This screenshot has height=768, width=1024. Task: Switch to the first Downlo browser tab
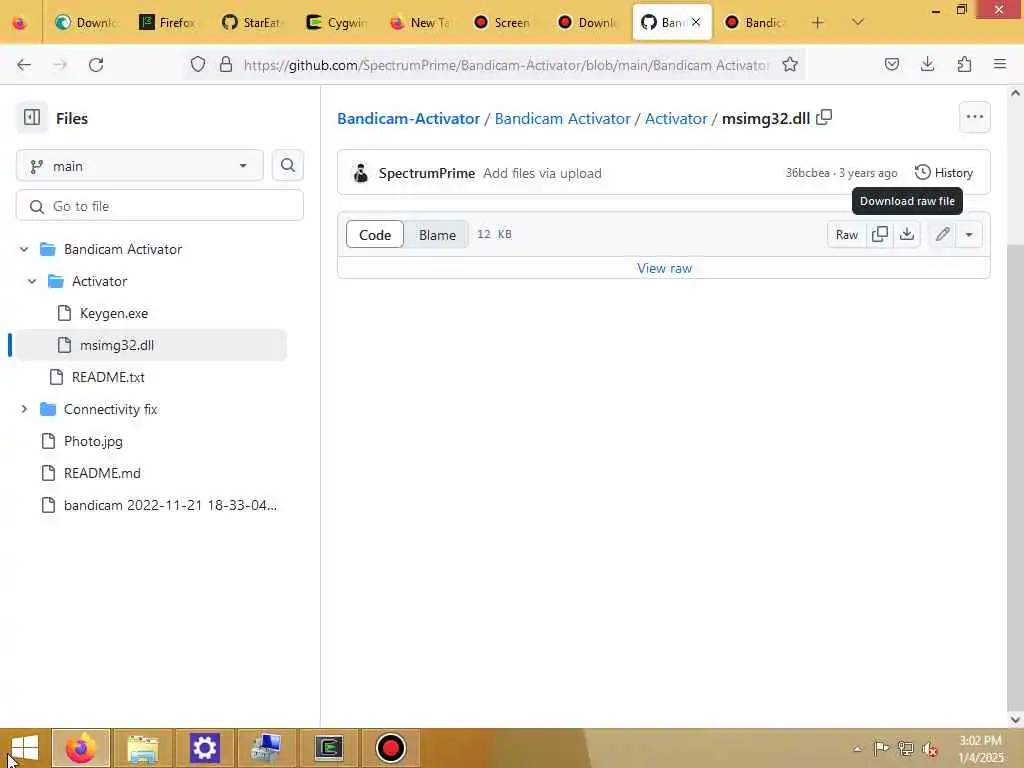click(86, 22)
